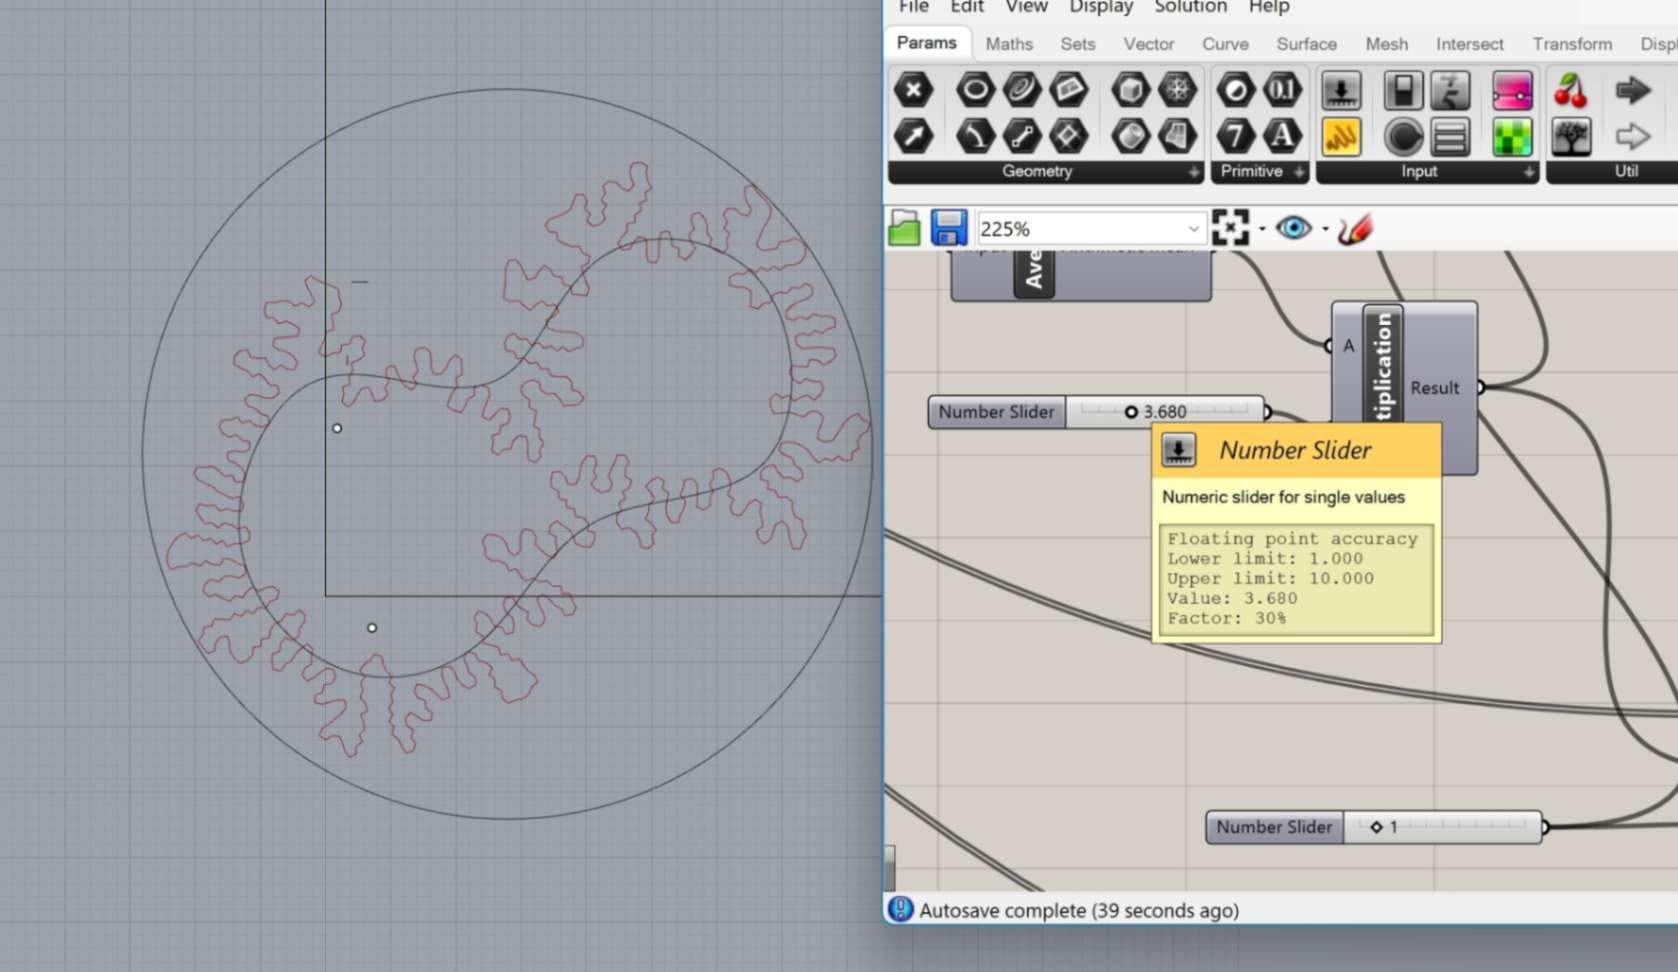
Task: Choose the Mesh parameter icon
Action: [x=1177, y=90]
